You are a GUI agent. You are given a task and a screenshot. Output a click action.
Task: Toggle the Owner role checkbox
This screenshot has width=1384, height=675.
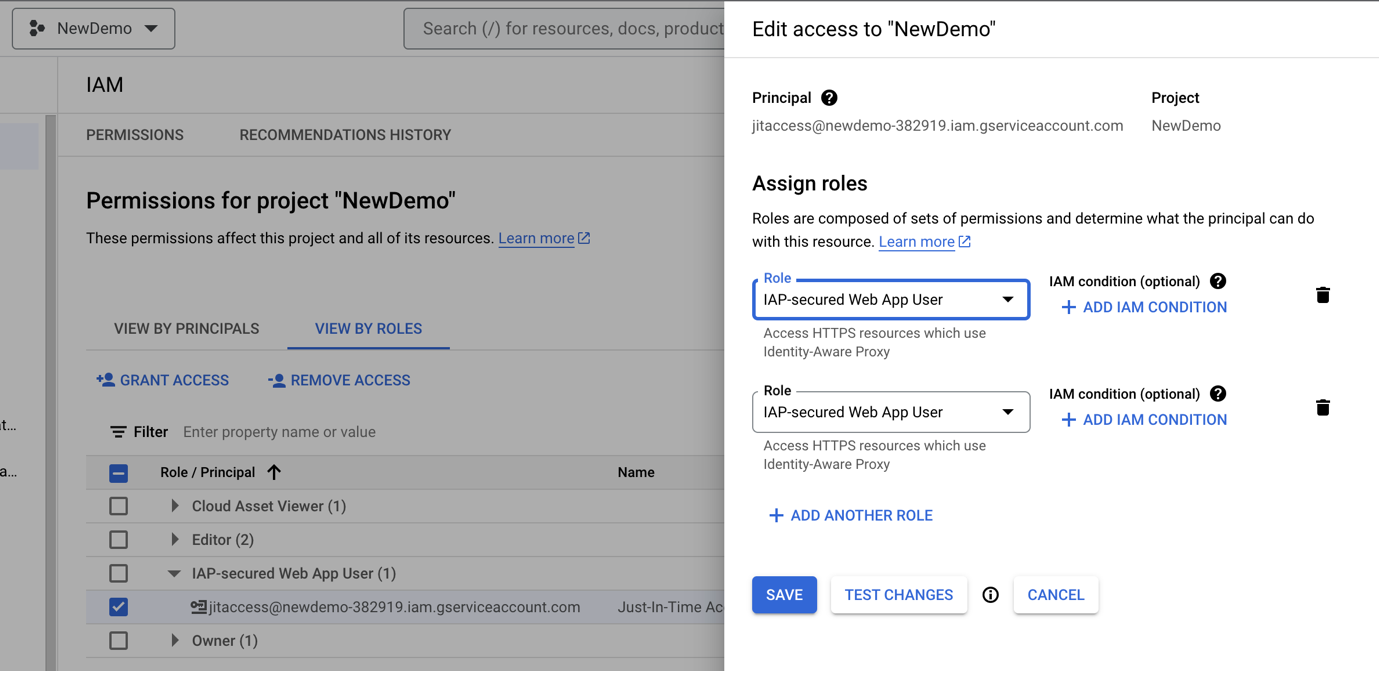pyautogui.click(x=119, y=641)
